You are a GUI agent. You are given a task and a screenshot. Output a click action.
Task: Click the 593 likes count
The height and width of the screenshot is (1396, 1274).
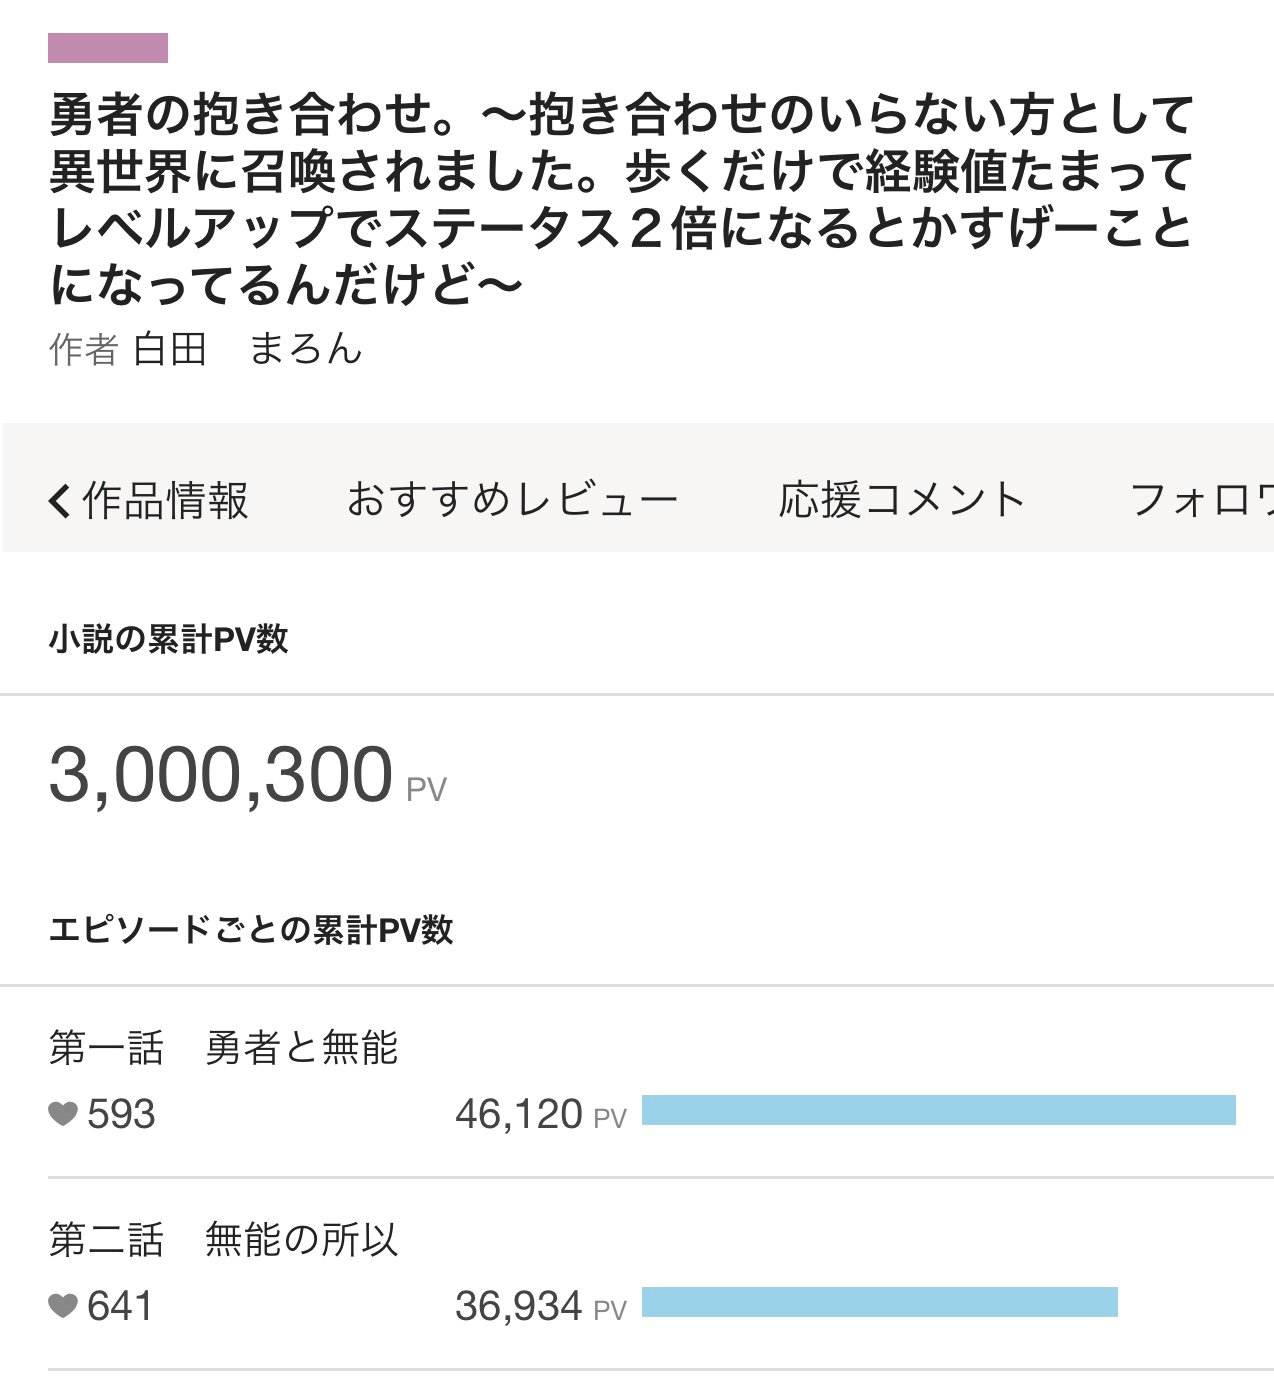coord(121,1114)
